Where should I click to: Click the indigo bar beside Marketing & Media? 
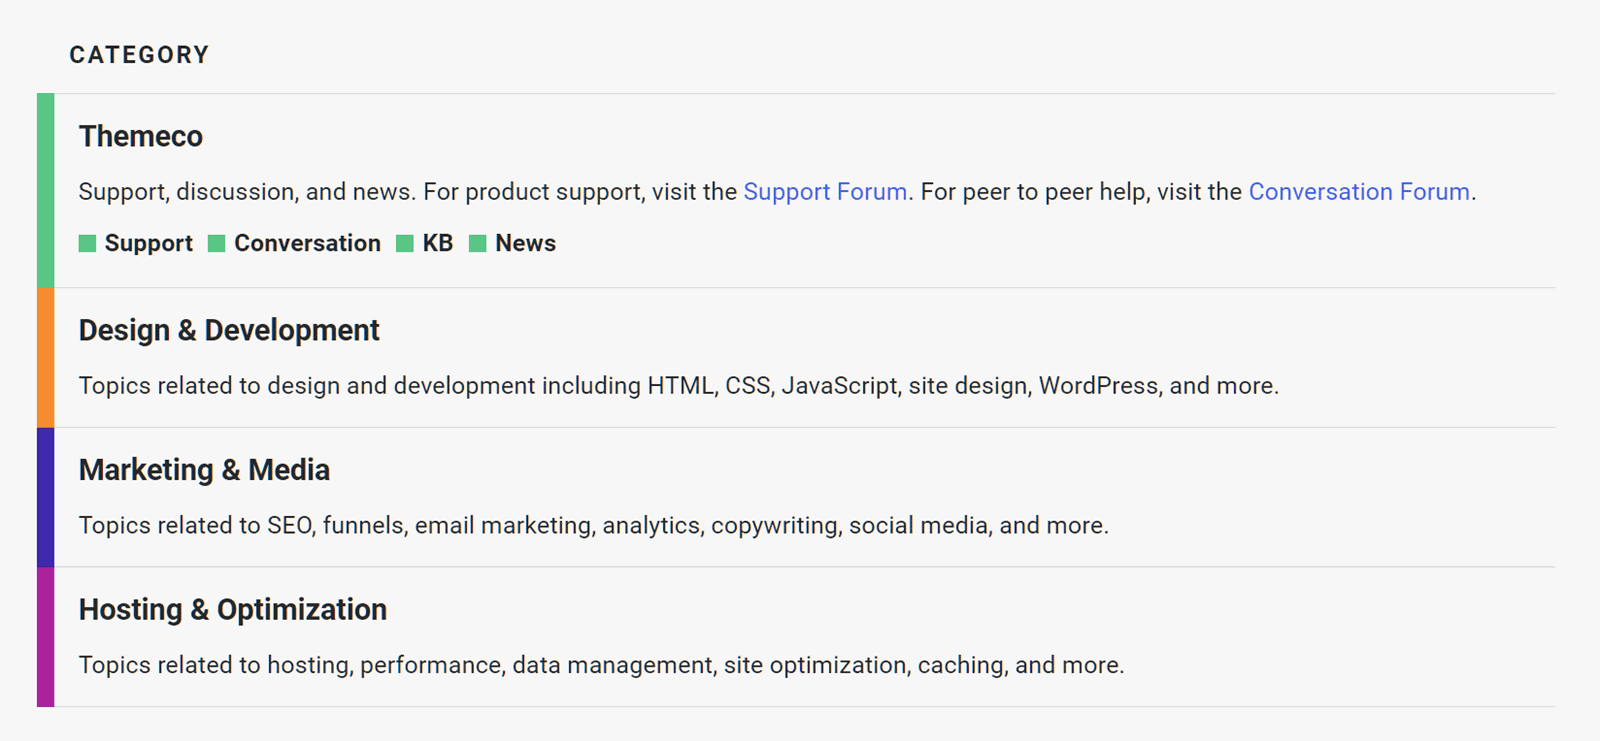tap(45, 497)
